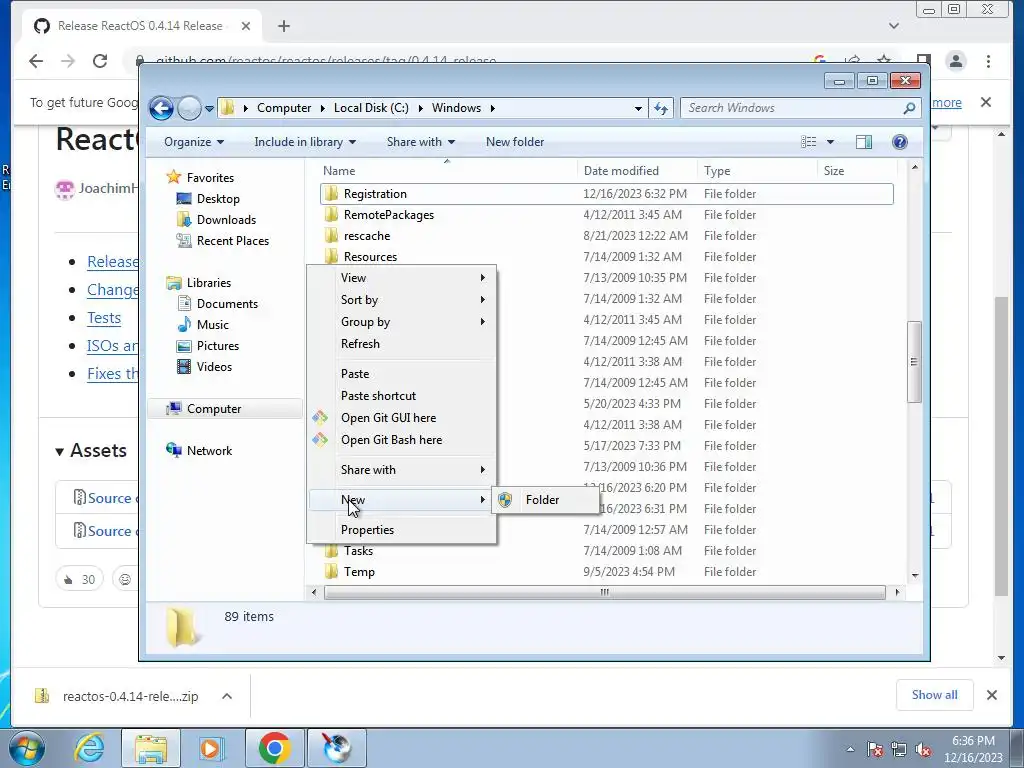Screen dimensions: 1024x768
Task: Choose Refresh from context menu
Action: click(x=402, y=344)
